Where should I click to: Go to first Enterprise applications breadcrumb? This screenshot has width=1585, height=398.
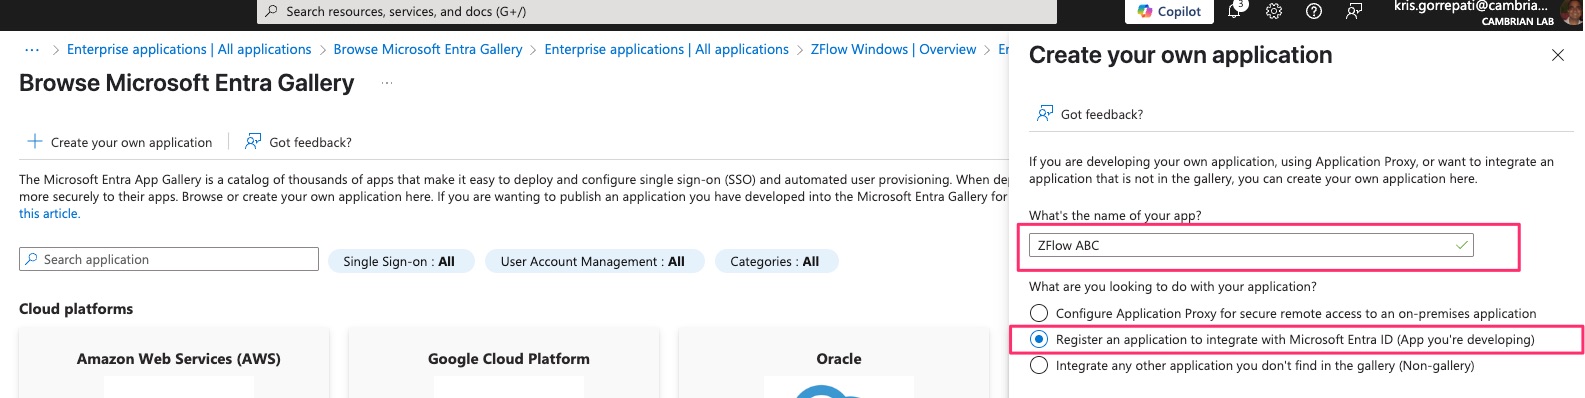tap(189, 49)
